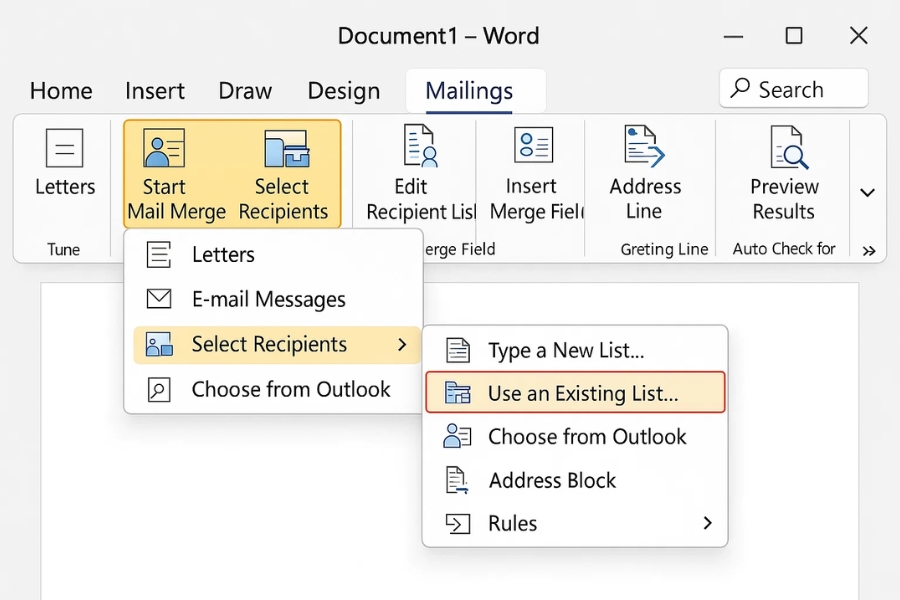Collapse the ribbon with the chevron

tap(866, 190)
